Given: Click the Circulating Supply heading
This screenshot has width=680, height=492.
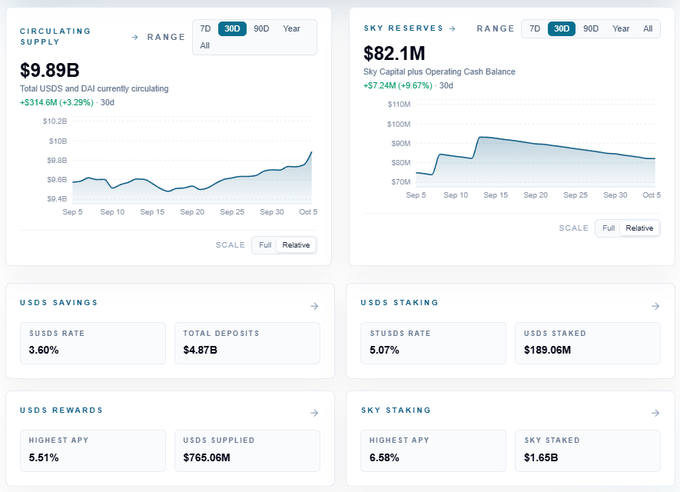Looking at the screenshot, I should click(x=55, y=36).
